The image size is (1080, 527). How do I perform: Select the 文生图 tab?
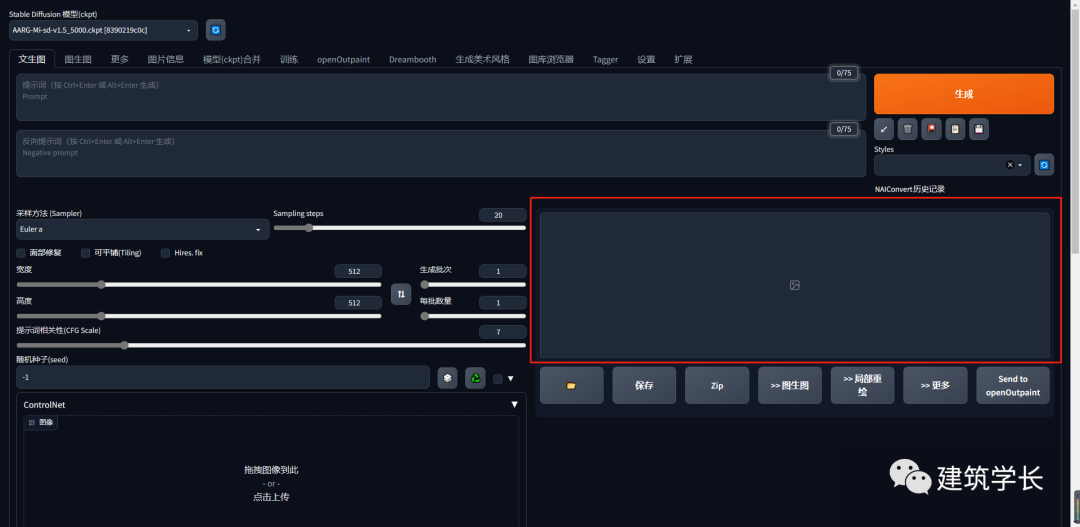[32, 59]
